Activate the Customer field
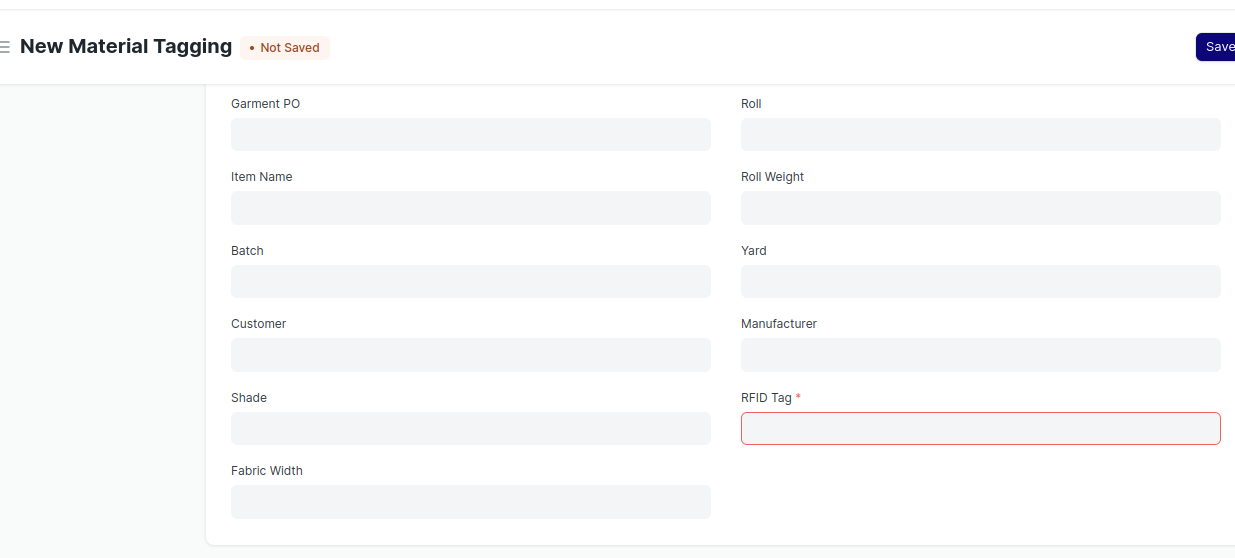1235x558 pixels. [471, 355]
